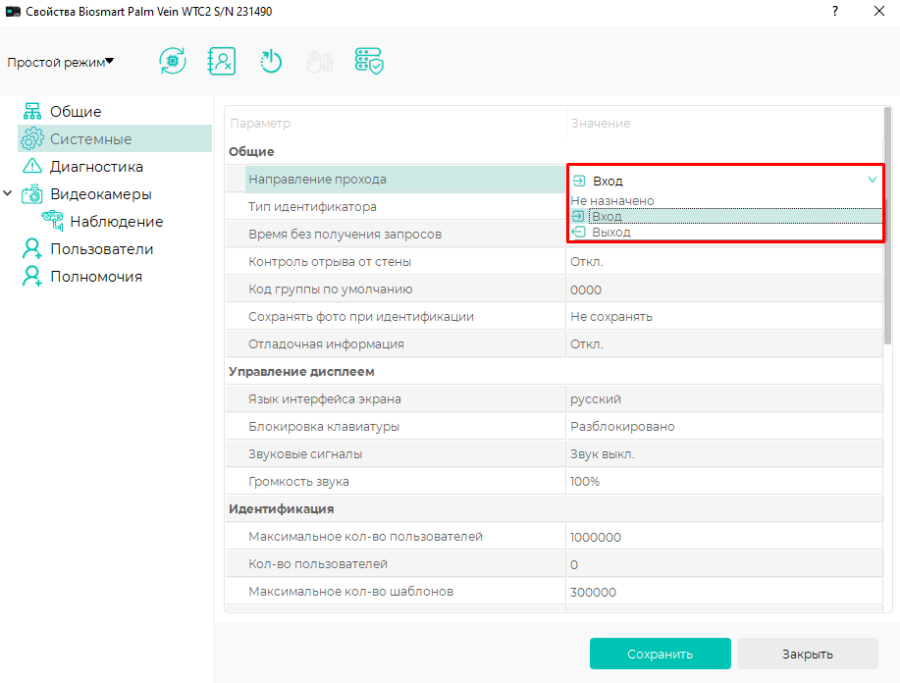This screenshot has height=683, width=900.
Task: Select the Направление прохода parameter row
Action: 395,179
